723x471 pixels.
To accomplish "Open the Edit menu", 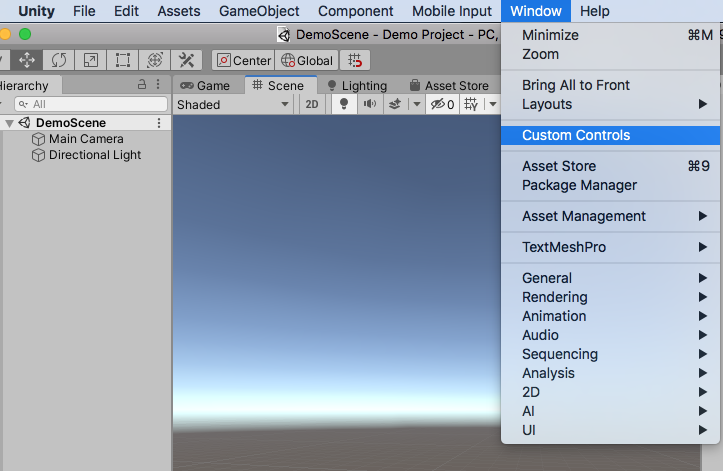I will pyautogui.click(x=126, y=11).
